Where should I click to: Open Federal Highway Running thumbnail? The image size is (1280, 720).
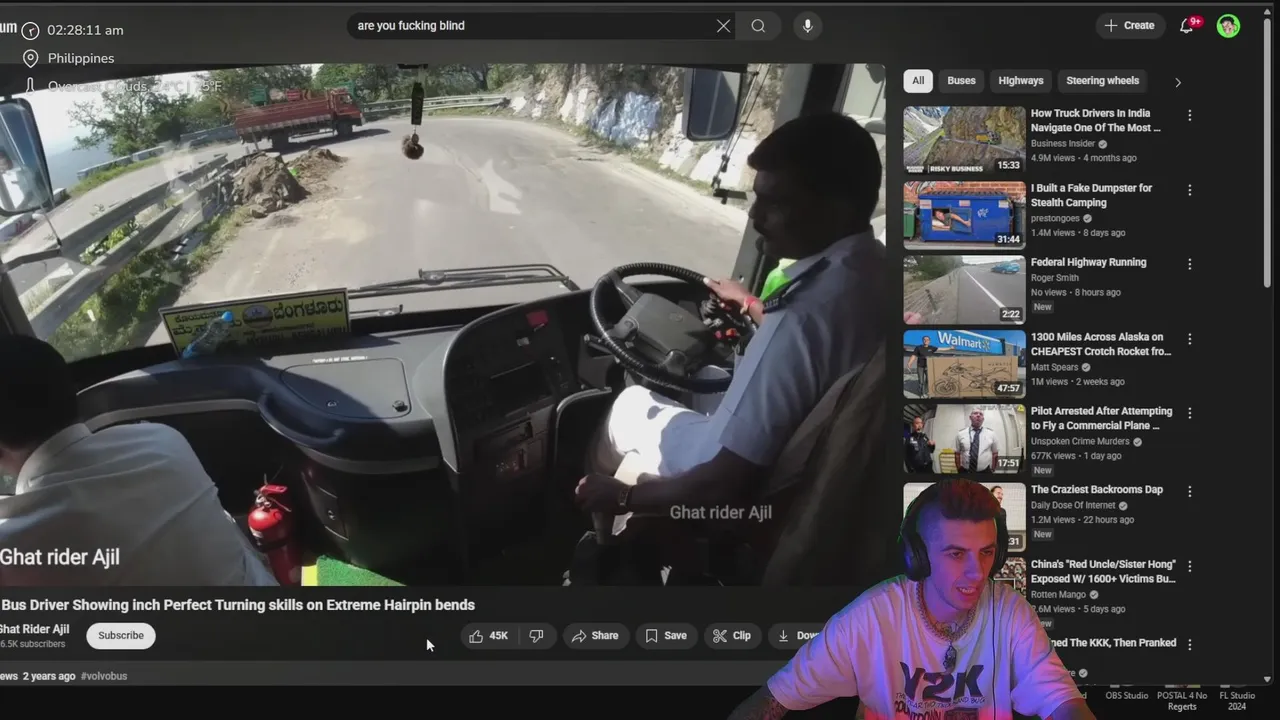pos(964,289)
